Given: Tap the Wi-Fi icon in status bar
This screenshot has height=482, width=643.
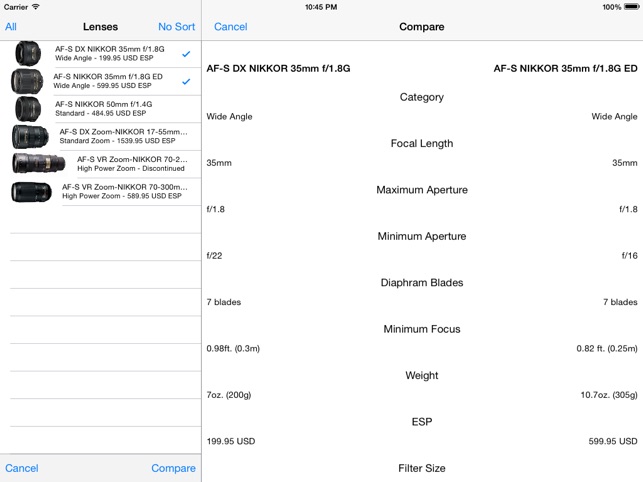Looking at the screenshot, I should point(36,7).
